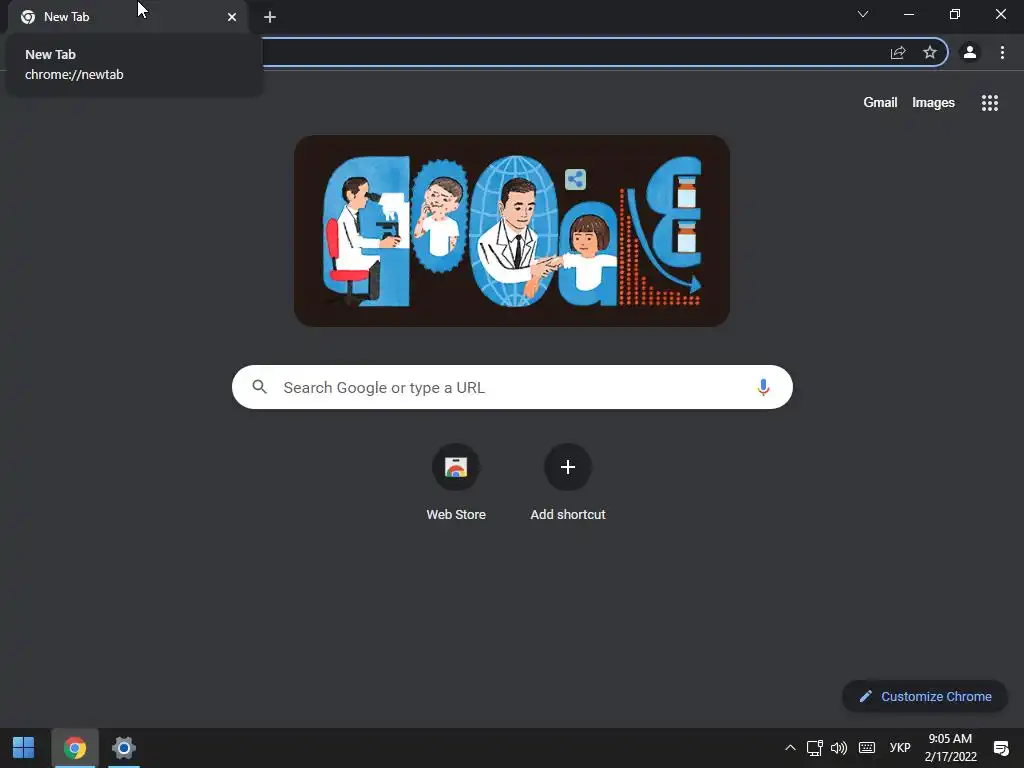Close the New Tab tab
The height and width of the screenshot is (768, 1024).
[x=232, y=17]
